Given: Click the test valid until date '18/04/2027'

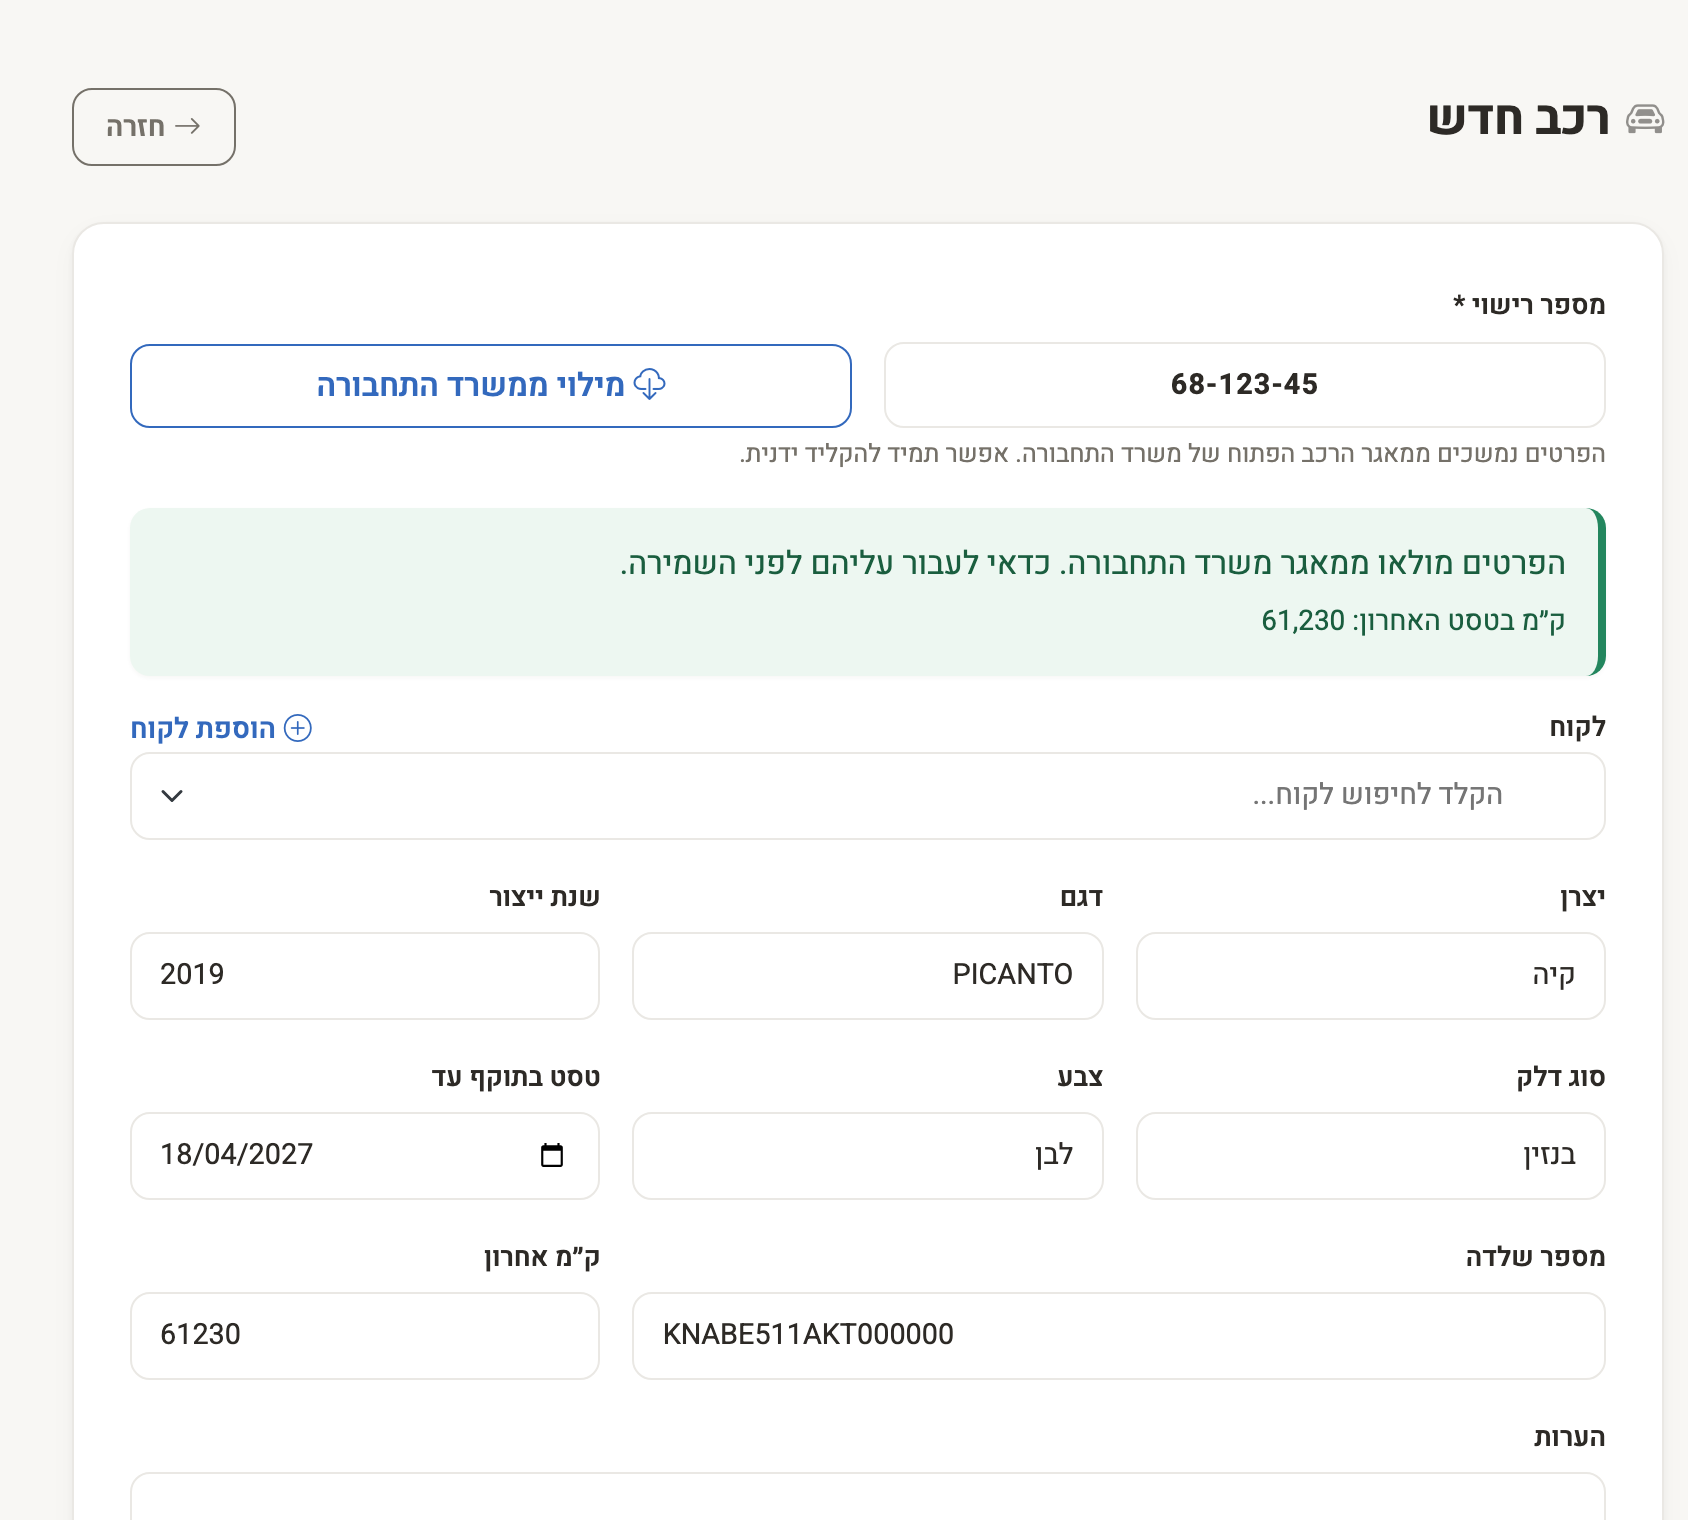Looking at the screenshot, I should pos(365,1156).
